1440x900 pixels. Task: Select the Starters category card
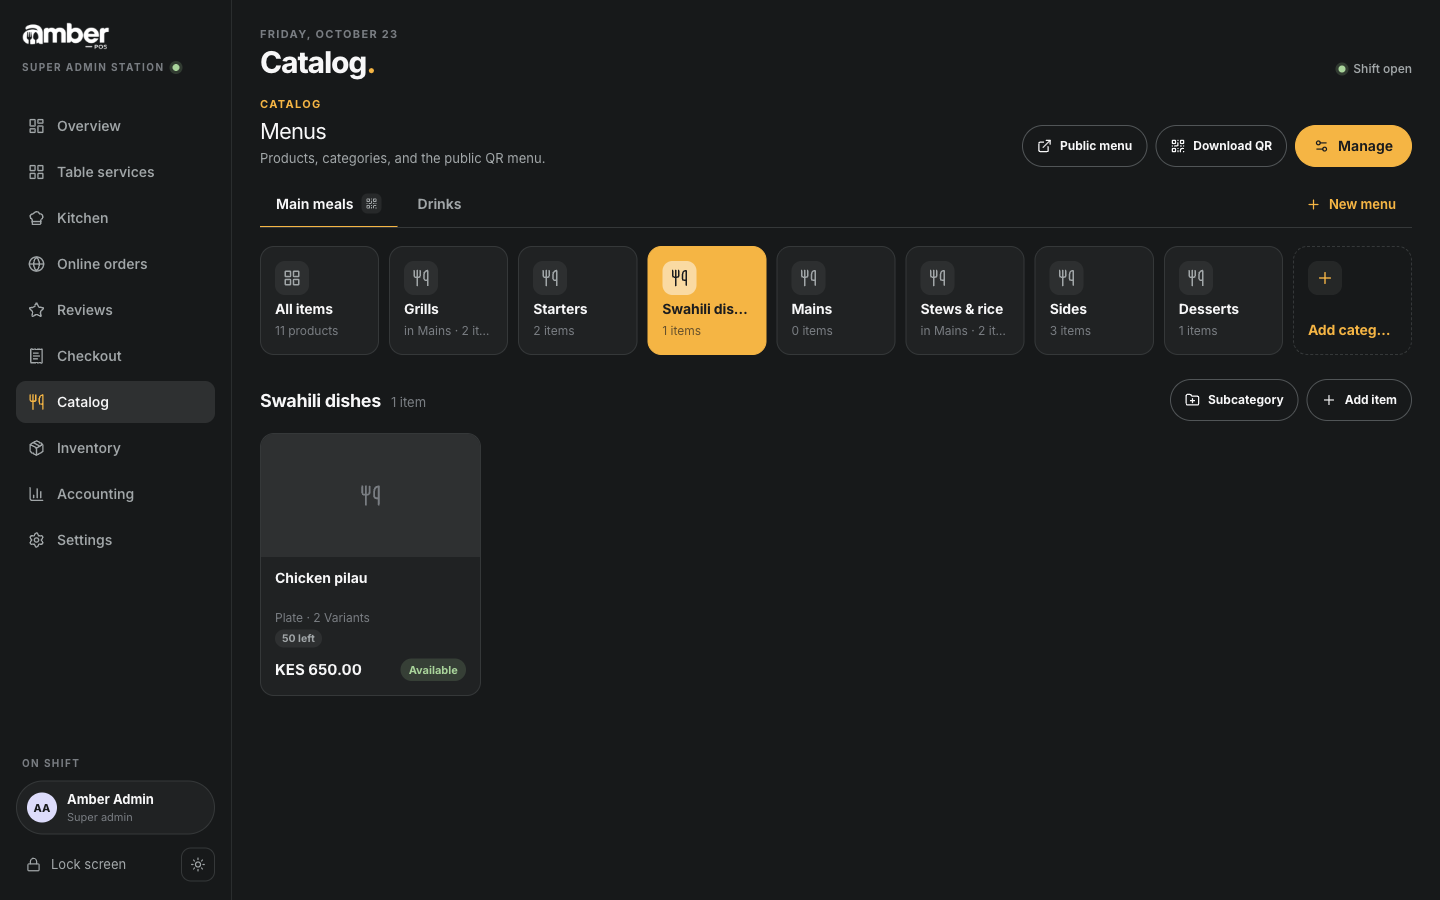point(578,301)
